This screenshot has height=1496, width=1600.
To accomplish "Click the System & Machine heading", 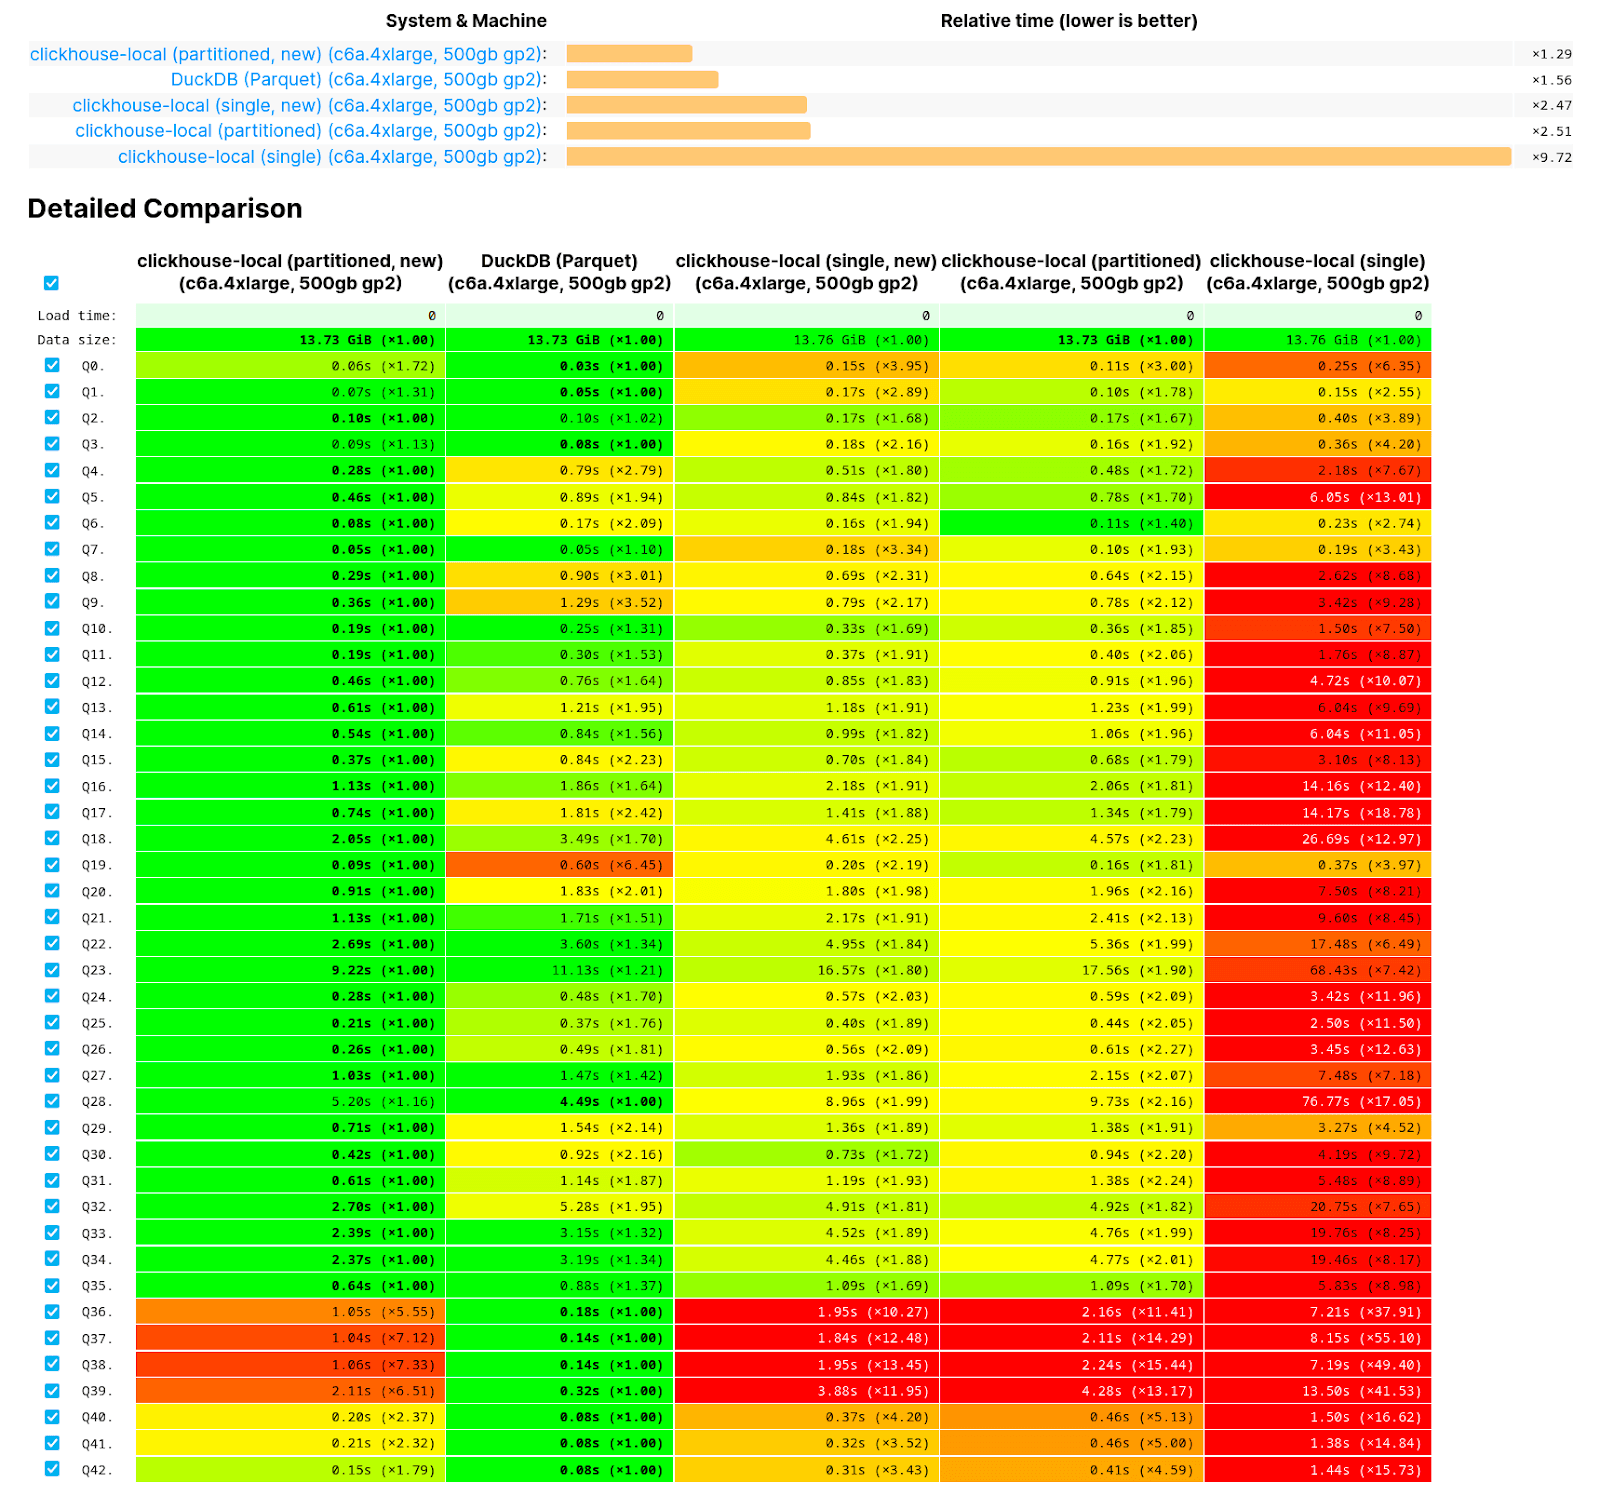I will [x=466, y=21].
